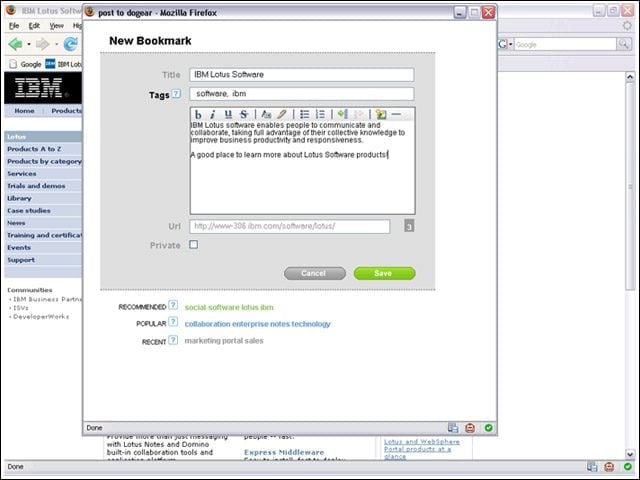Add the popular tag 'enterprise'
This screenshot has width=640, height=480.
click(249, 324)
